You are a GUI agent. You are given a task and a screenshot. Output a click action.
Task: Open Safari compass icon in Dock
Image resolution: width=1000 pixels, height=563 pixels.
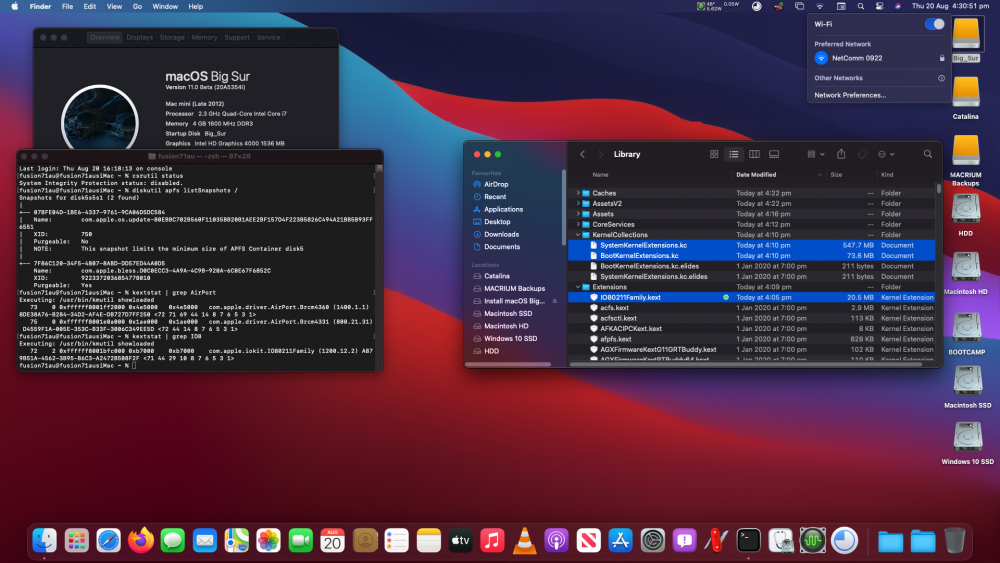point(108,541)
